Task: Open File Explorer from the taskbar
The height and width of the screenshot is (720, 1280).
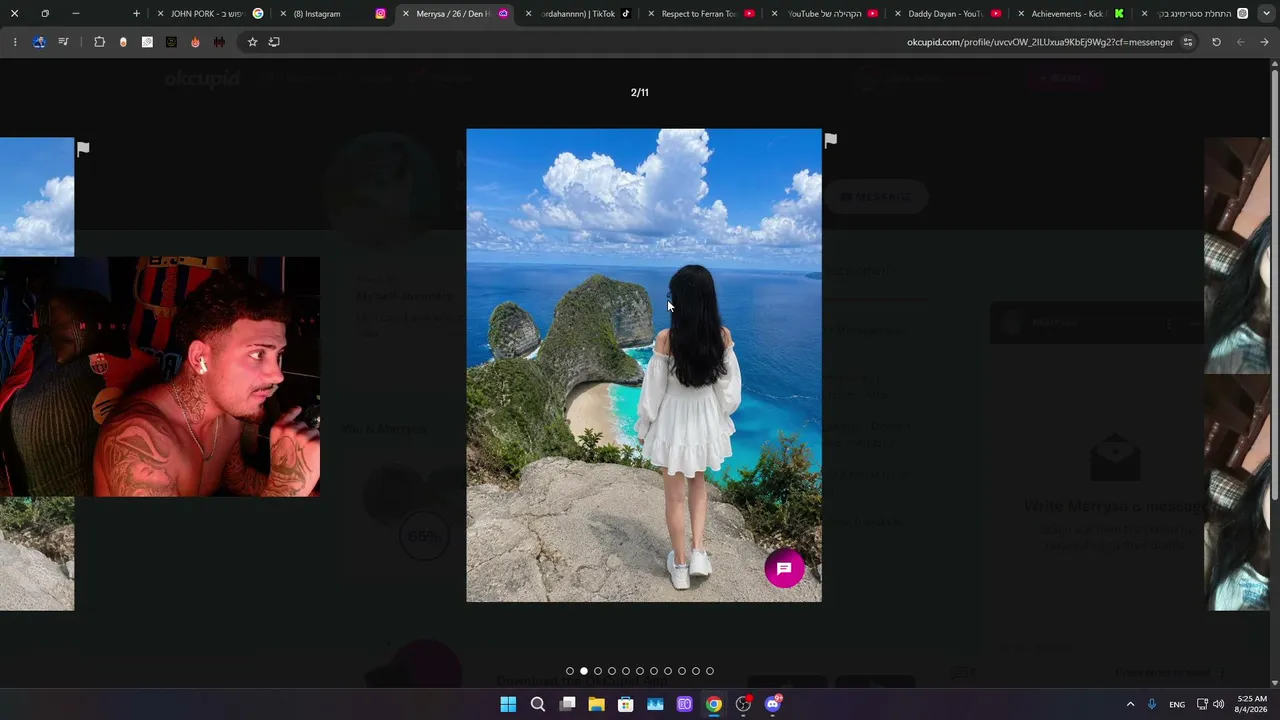Action: (596, 704)
